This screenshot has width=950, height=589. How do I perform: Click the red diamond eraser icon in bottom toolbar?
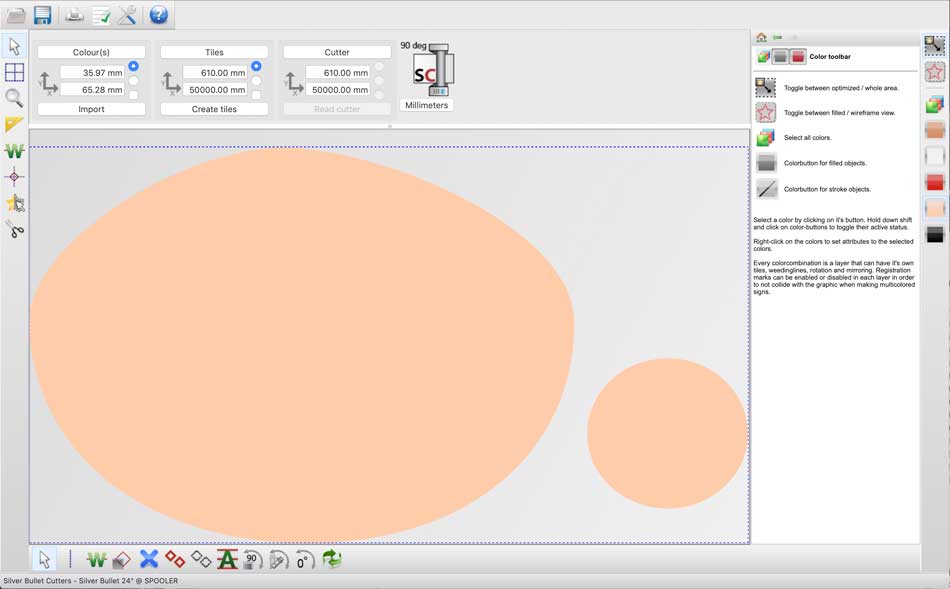click(122, 559)
